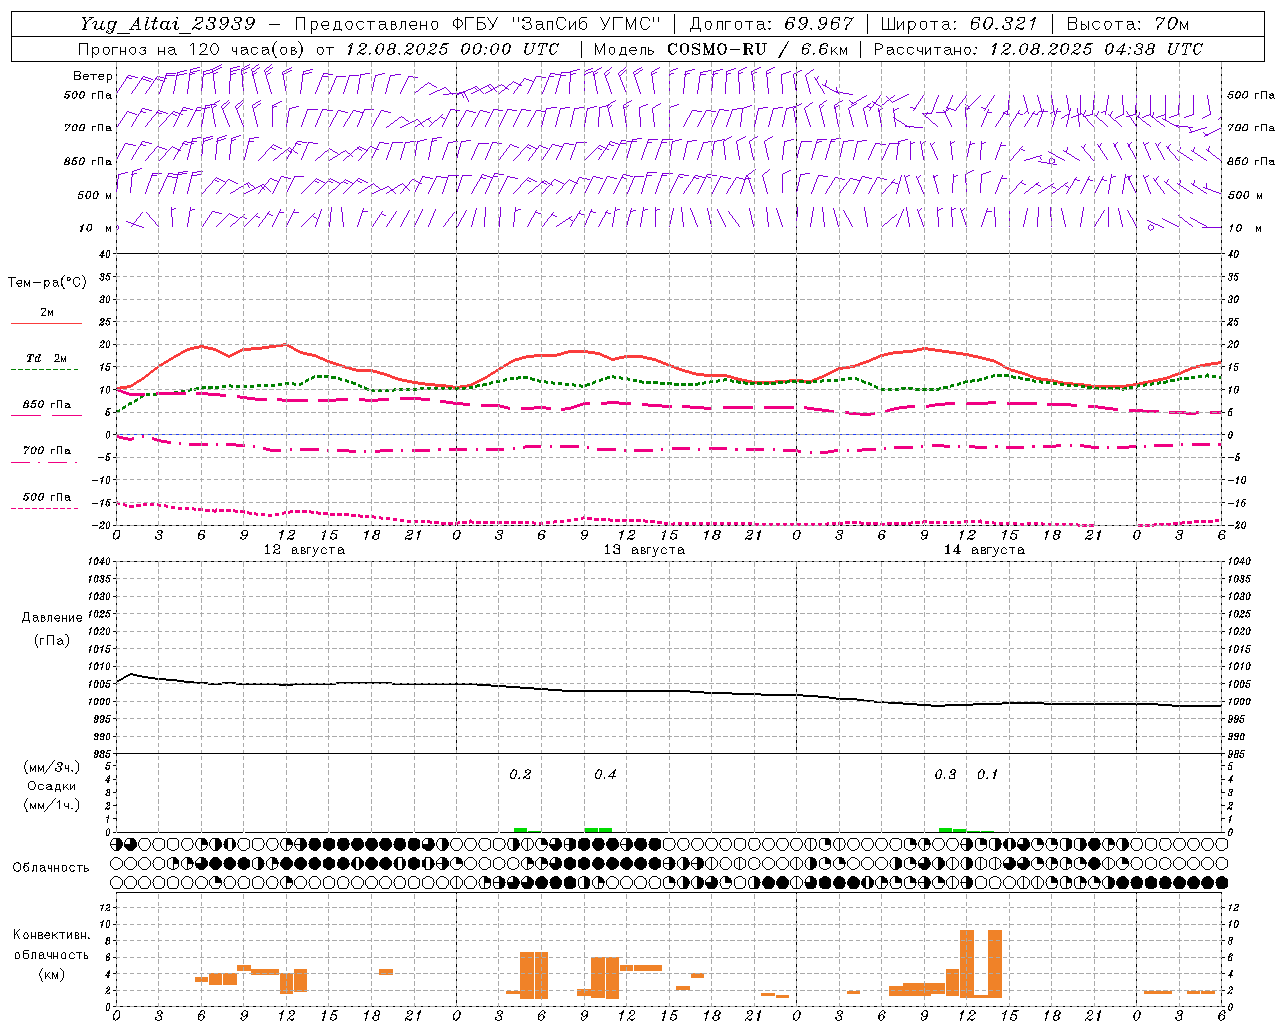Viewport: 1280px width, 1024px height.
Task: Click the '12 августа' date label
Action: point(304,550)
